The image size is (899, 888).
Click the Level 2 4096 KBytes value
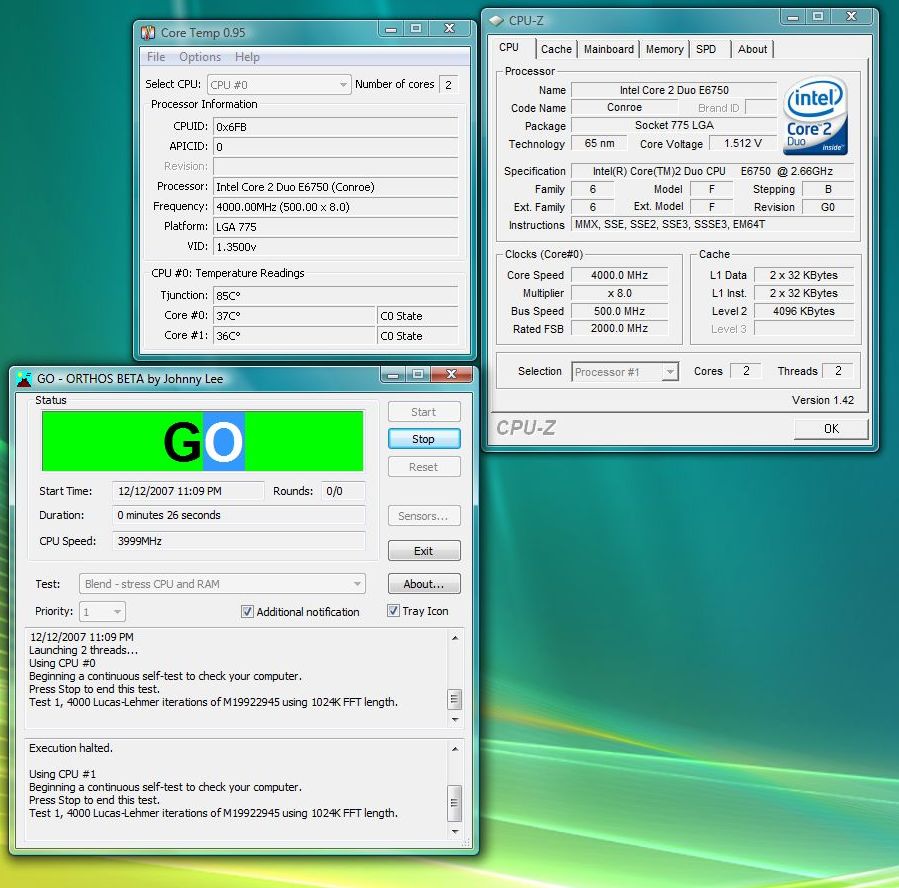pos(804,311)
